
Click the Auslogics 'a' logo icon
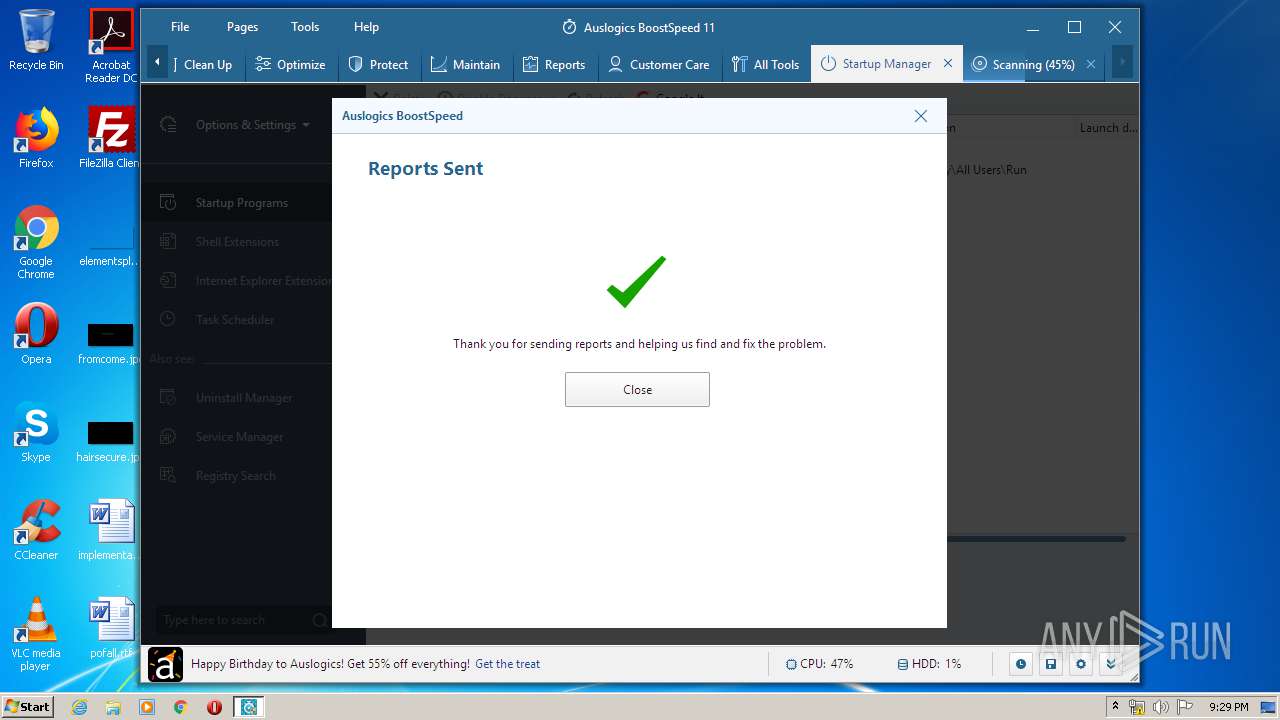click(x=165, y=665)
